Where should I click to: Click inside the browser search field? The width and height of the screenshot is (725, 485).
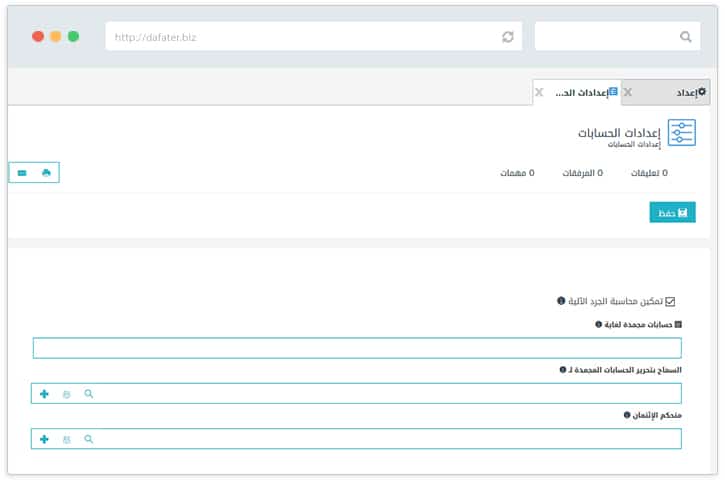pyautogui.click(x=617, y=37)
